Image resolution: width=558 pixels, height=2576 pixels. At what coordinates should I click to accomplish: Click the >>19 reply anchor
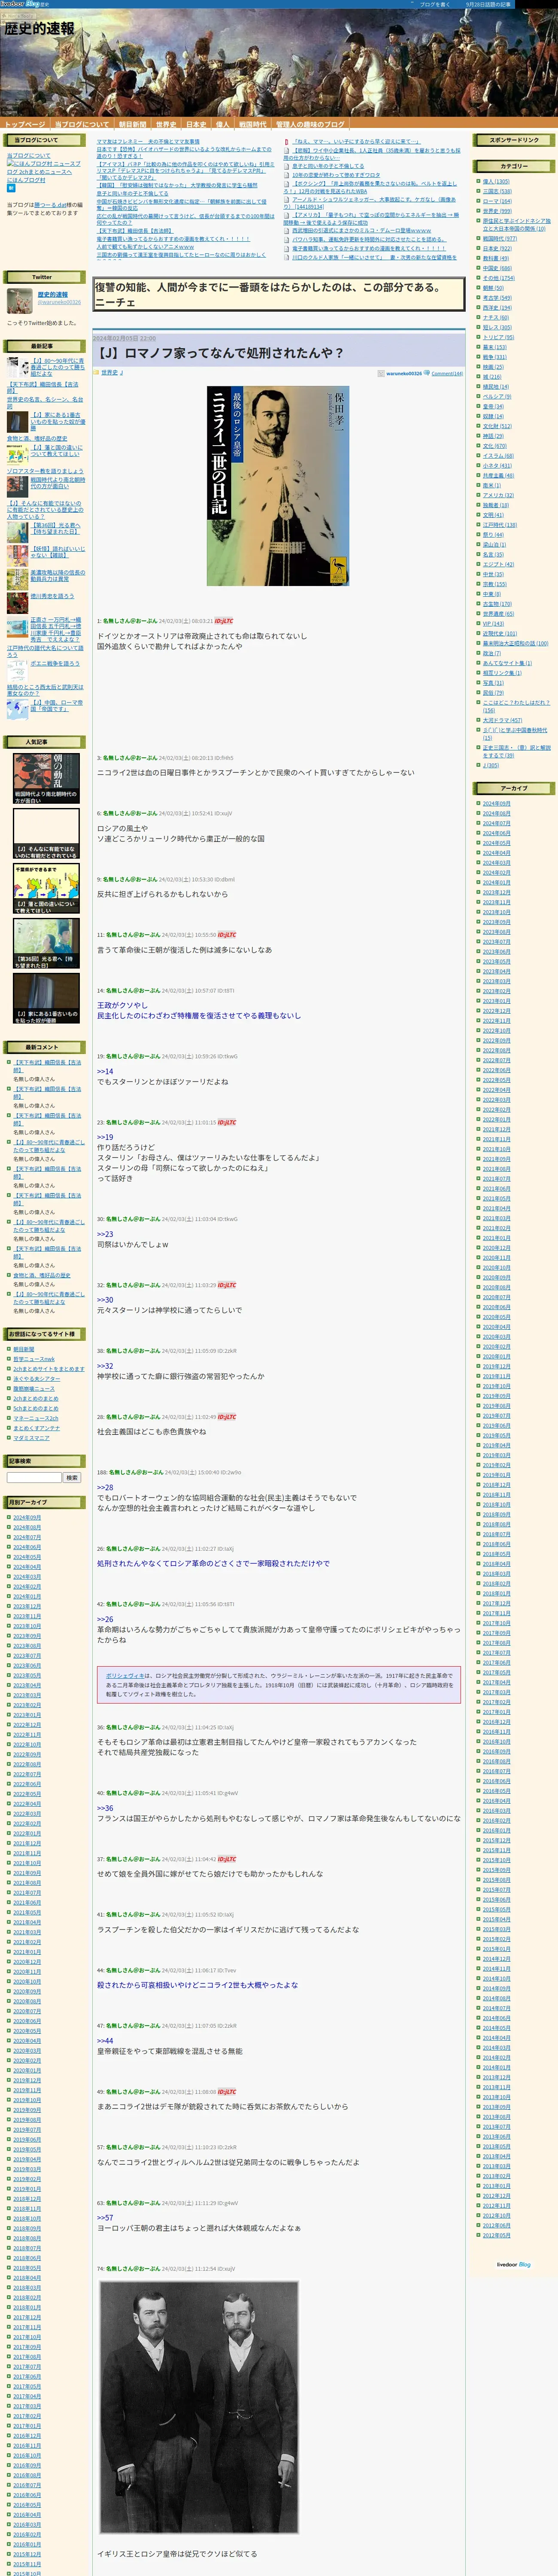click(x=105, y=1137)
